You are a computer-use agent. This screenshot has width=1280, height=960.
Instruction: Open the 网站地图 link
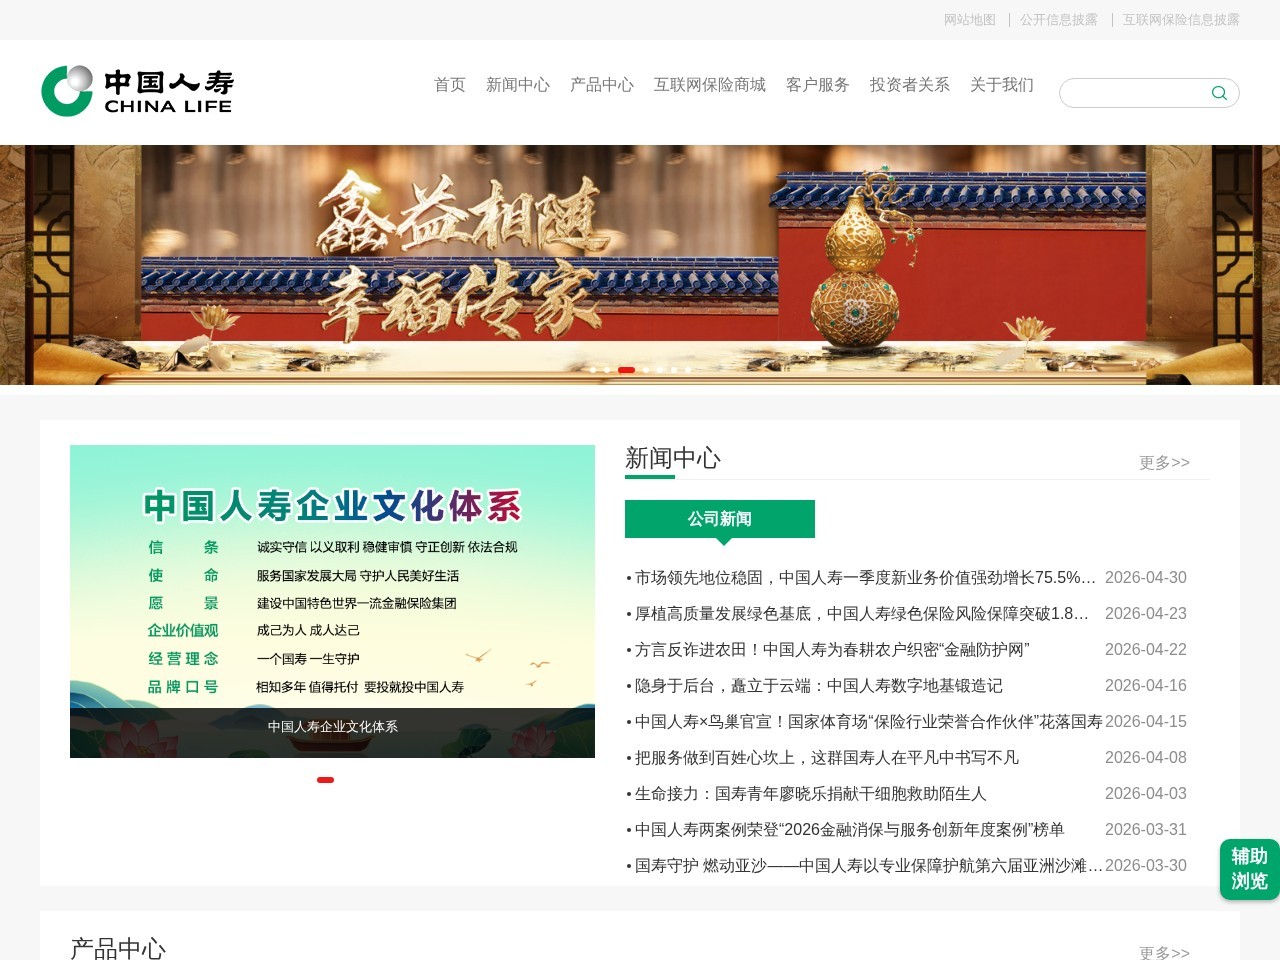coord(970,20)
